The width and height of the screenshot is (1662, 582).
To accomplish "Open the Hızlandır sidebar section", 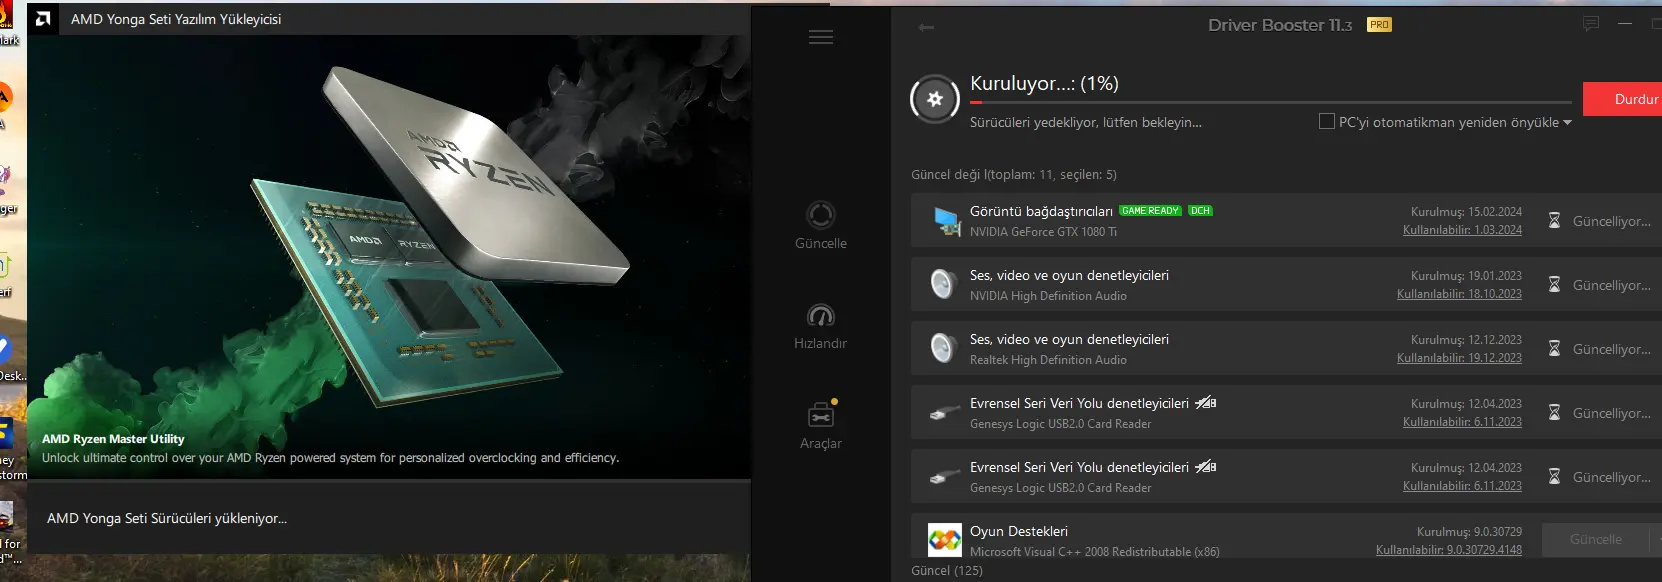I will 821,326.
